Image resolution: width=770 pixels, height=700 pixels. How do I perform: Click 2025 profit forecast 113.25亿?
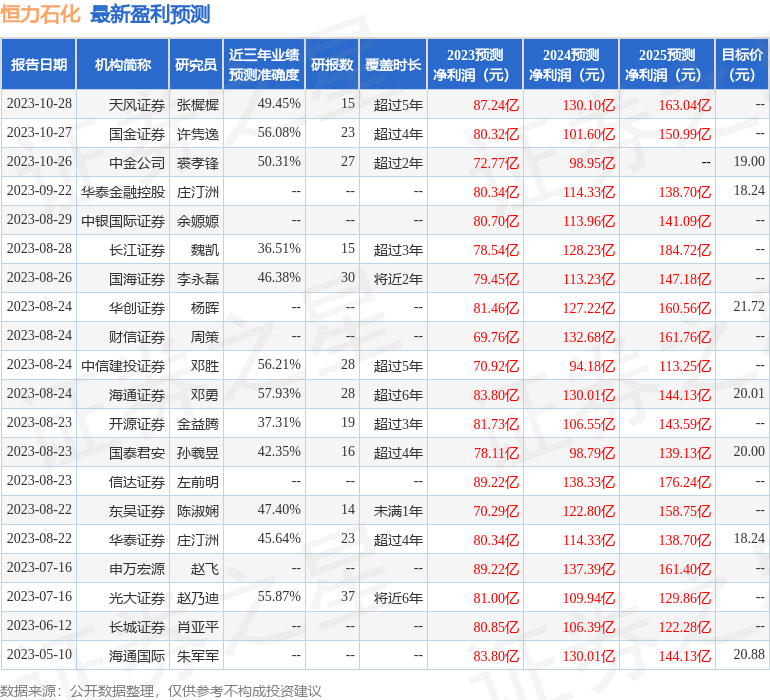point(685,365)
